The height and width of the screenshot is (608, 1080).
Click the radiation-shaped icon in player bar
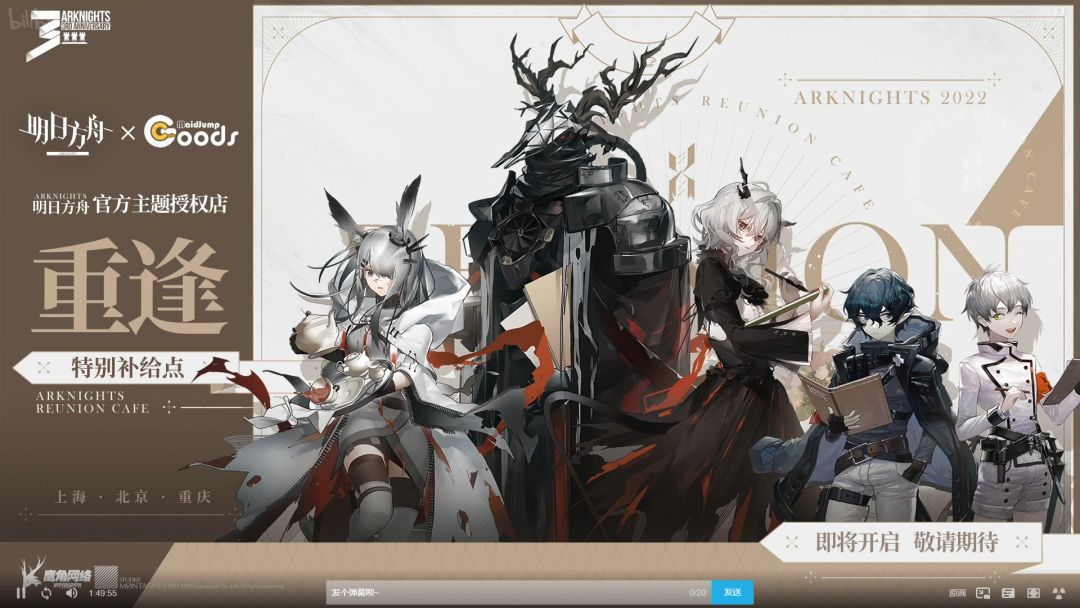[1059, 593]
